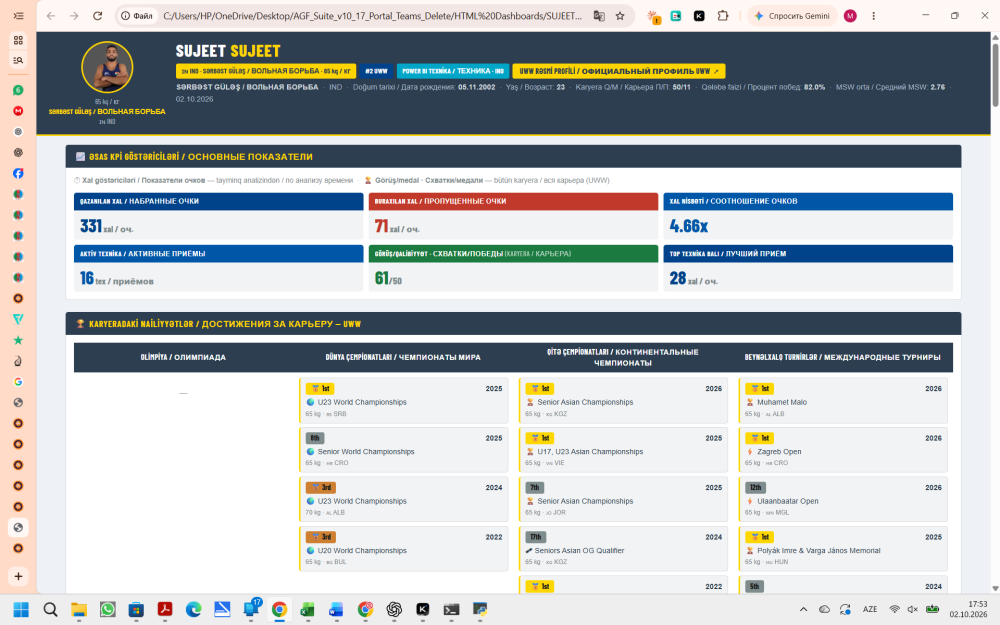Open the Chrome profile avatar M

point(850,16)
